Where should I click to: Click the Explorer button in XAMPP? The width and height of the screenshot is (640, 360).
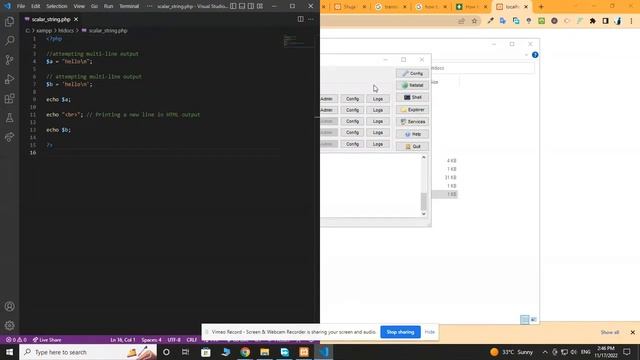click(412, 110)
